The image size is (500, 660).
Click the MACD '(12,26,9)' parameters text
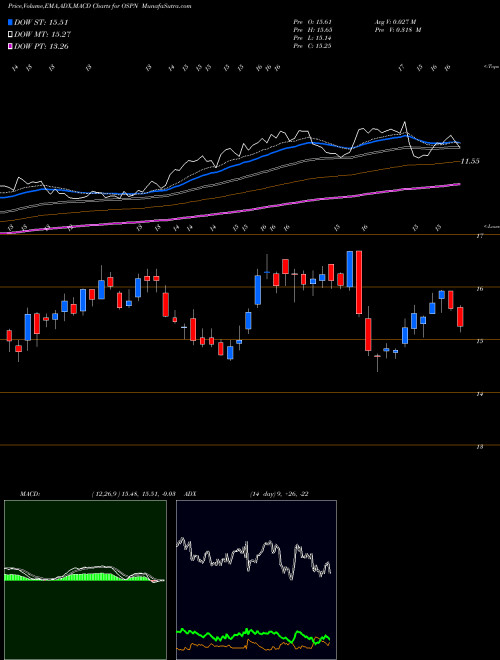(106, 494)
